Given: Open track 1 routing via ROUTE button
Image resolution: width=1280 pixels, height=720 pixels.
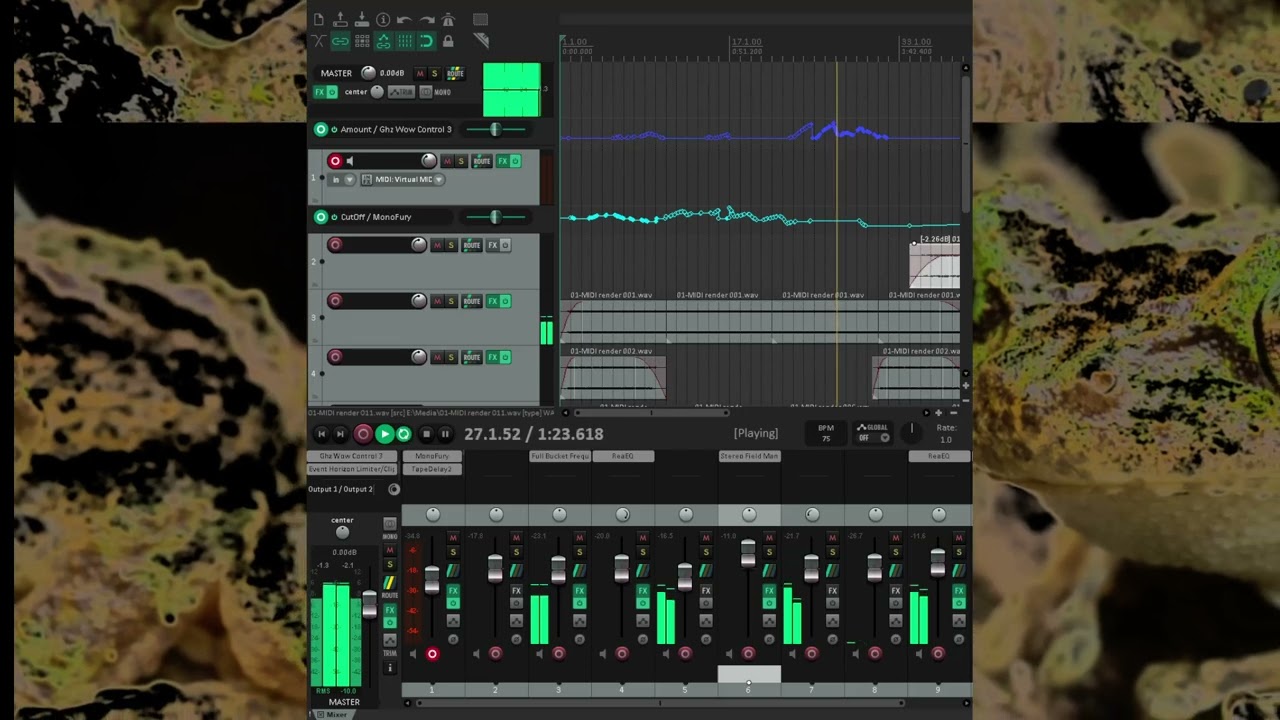Looking at the screenshot, I should [x=482, y=161].
